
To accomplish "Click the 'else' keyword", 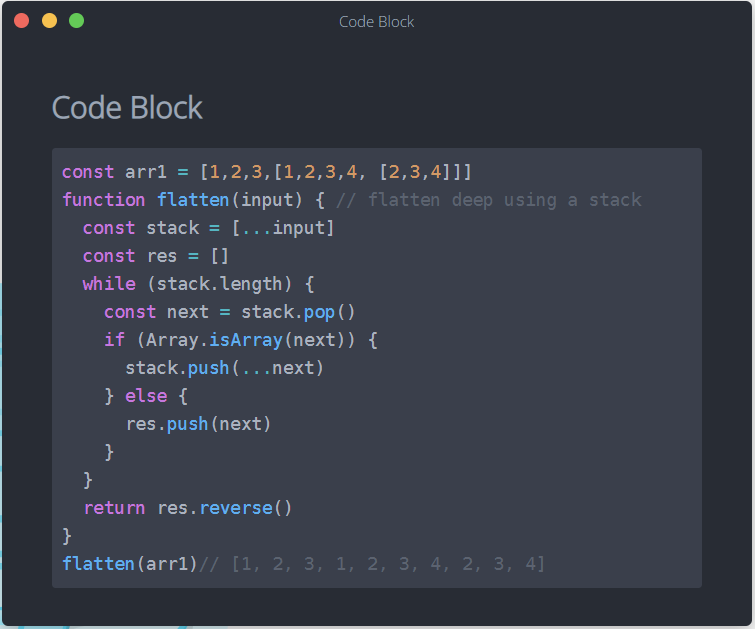I will pos(146,396).
